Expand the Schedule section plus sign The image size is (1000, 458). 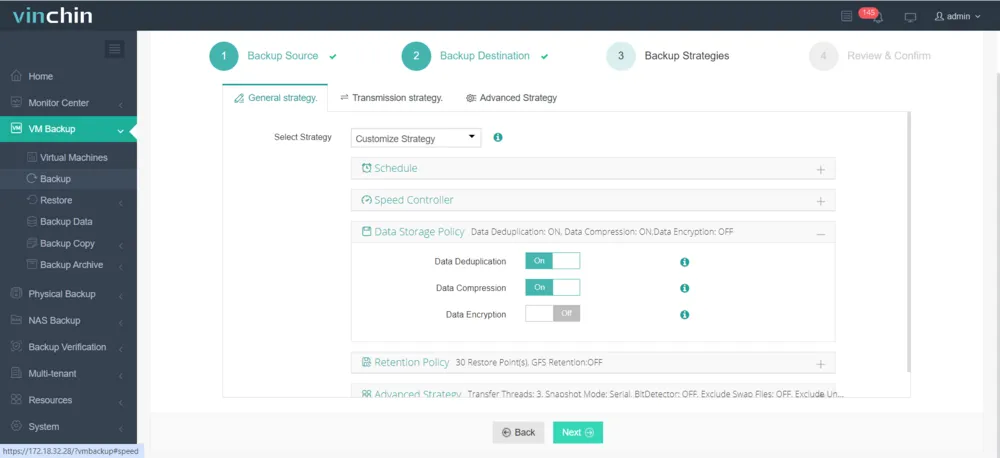[x=821, y=170]
